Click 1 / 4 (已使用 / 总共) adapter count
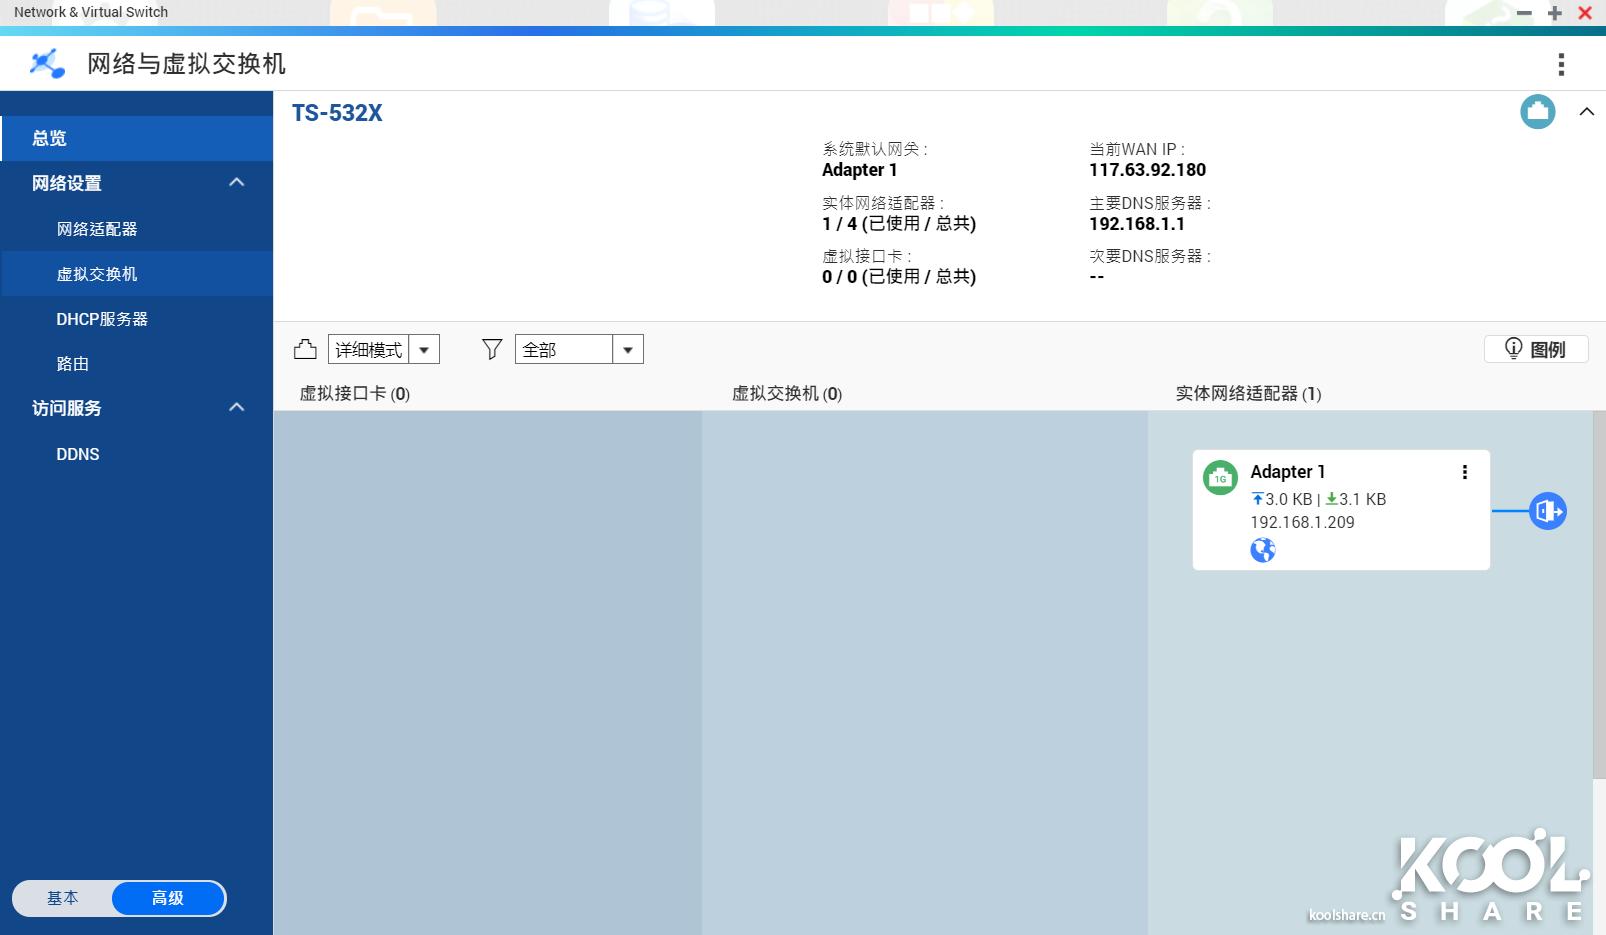This screenshot has width=1606, height=935. pos(899,224)
